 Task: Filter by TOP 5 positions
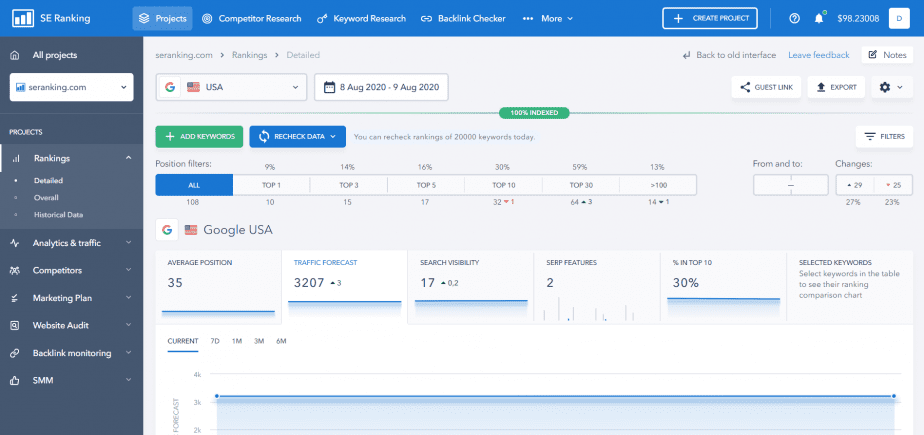[x=426, y=185]
